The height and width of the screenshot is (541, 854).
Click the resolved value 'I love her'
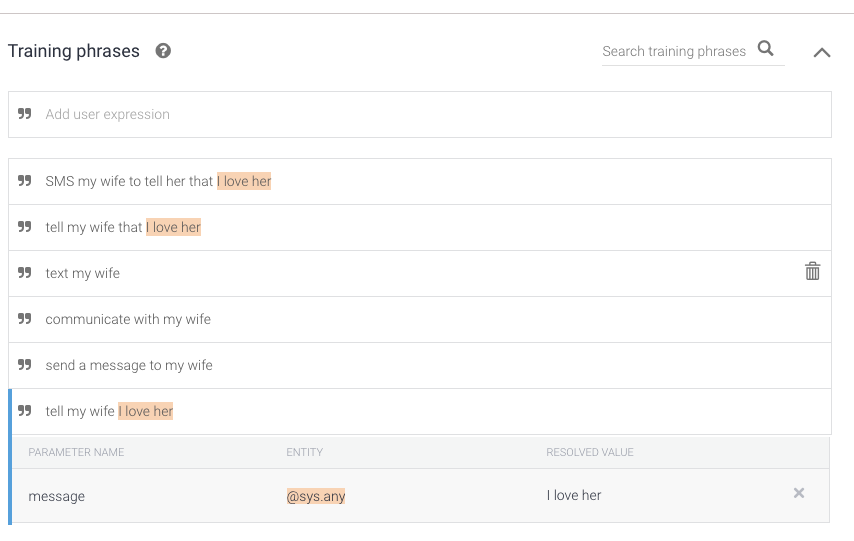click(574, 496)
